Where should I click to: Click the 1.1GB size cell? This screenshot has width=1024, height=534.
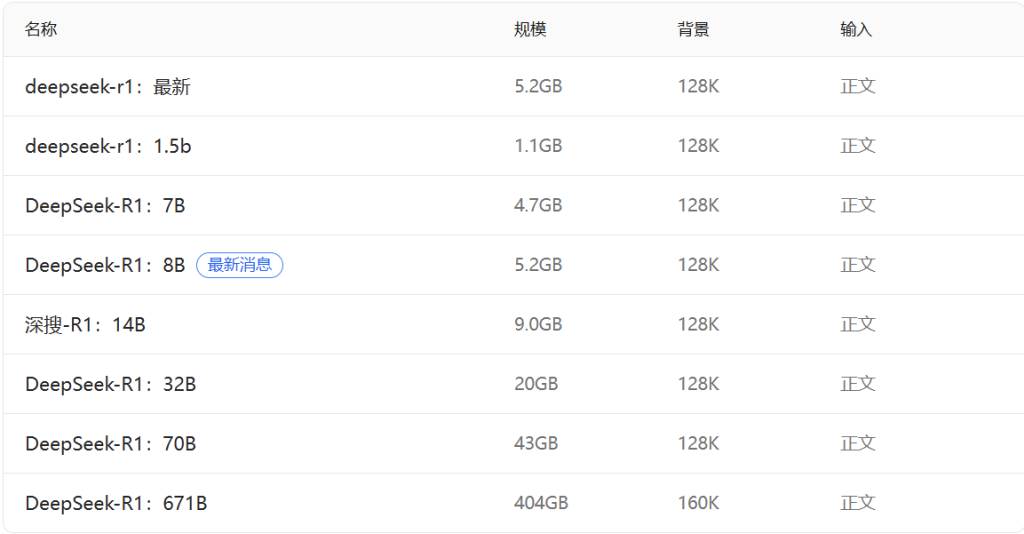pos(538,146)
